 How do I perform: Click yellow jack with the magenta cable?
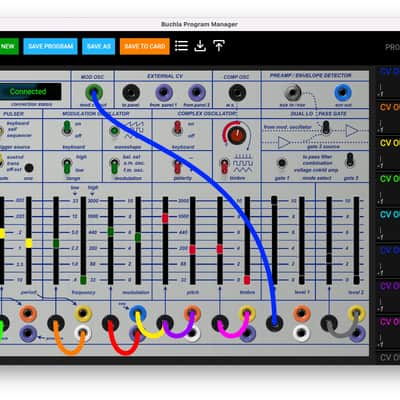tap(247, 313)
